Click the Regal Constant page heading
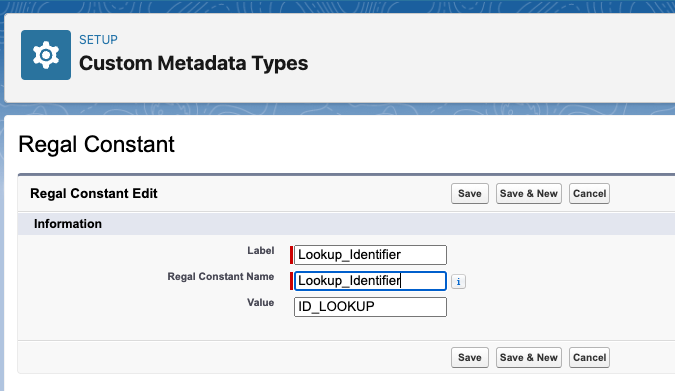This screenshot has width=675, height=391. click(96, 144)
